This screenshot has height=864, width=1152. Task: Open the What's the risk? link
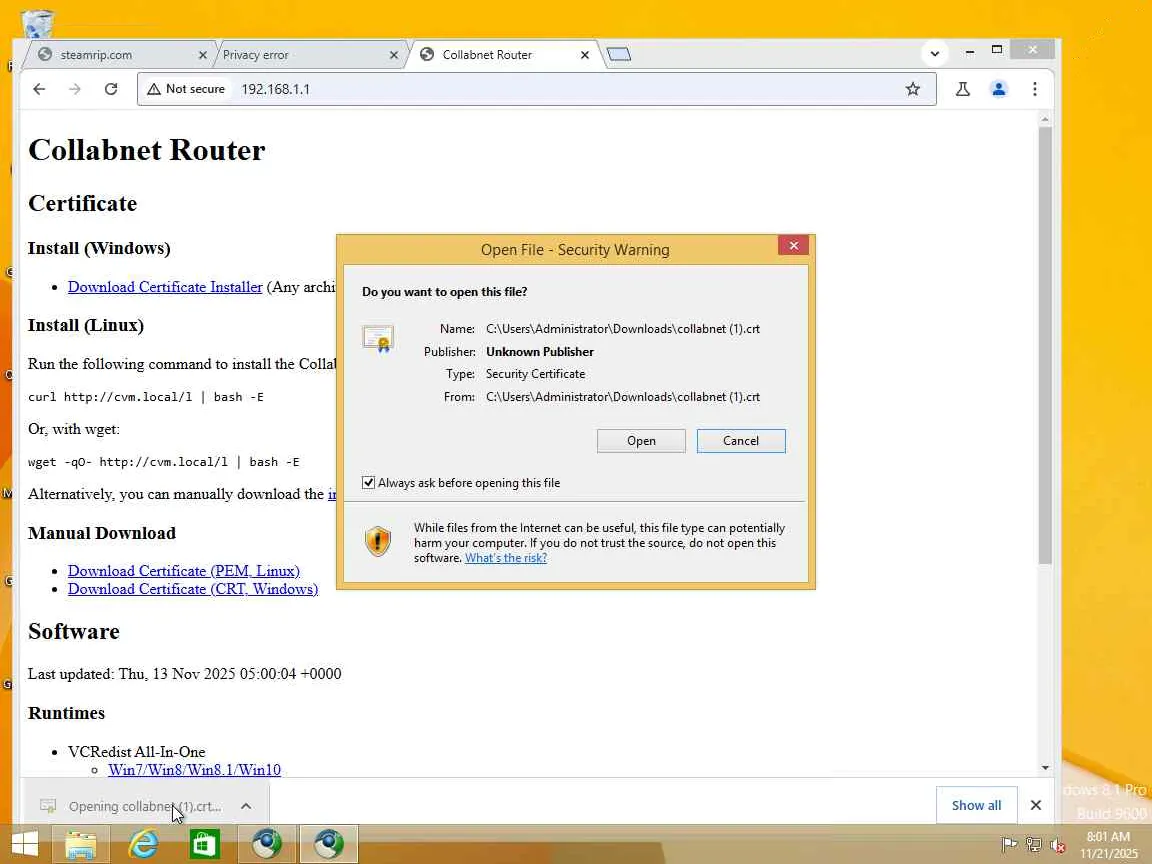[x=505, y=558]
